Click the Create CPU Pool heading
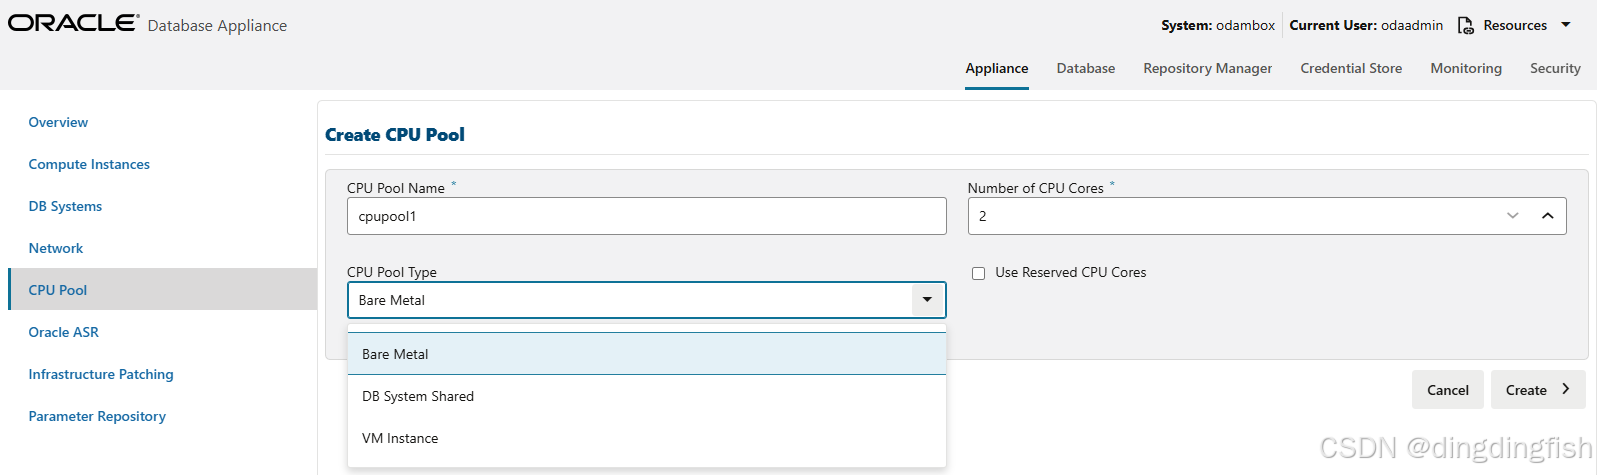The image size is (1597, 475). click(x=395, y=135)
